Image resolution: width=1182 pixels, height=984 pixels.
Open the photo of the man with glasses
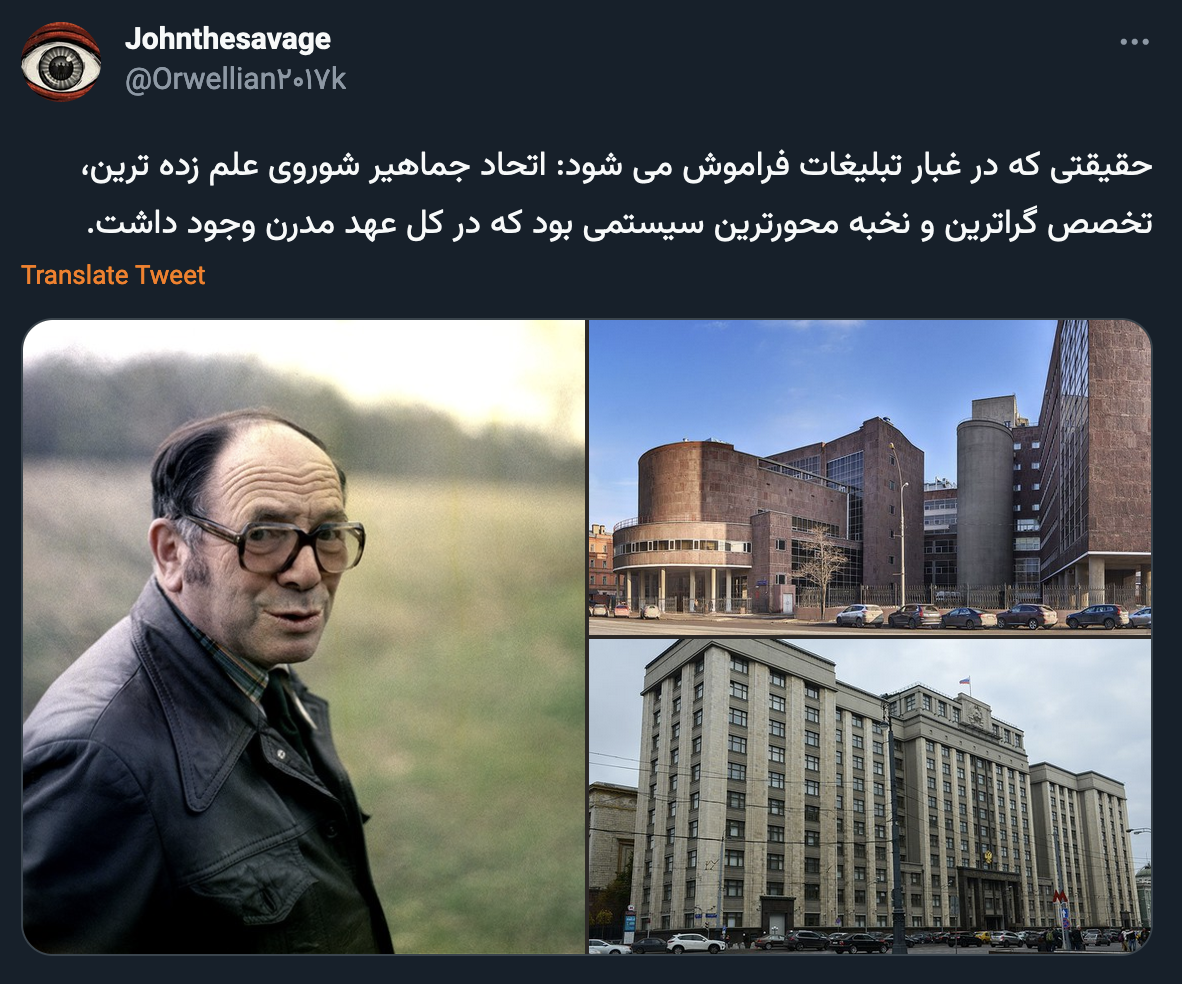(x=304, y=637)
